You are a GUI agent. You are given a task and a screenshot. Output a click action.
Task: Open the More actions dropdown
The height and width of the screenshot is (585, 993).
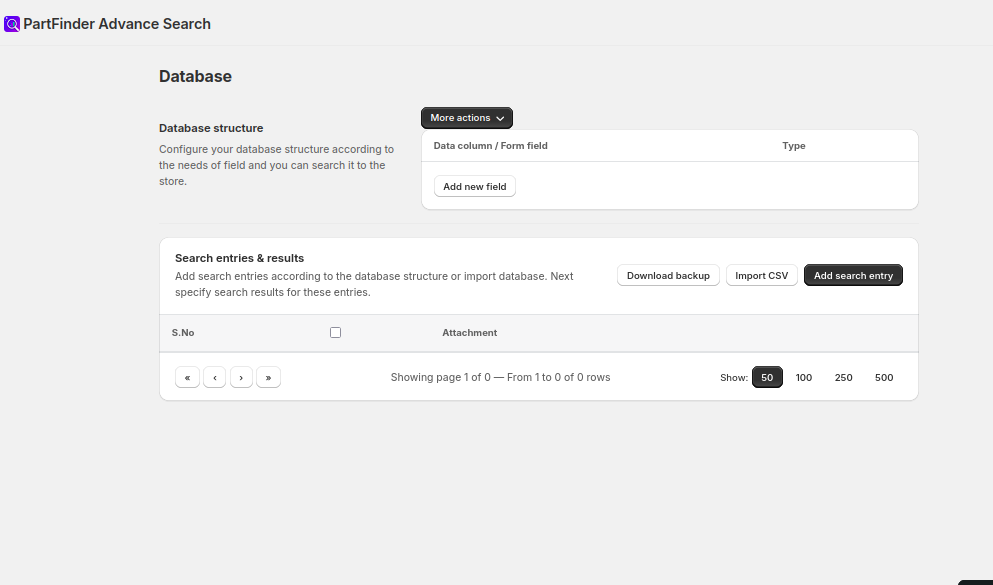[x=467, y=118]
